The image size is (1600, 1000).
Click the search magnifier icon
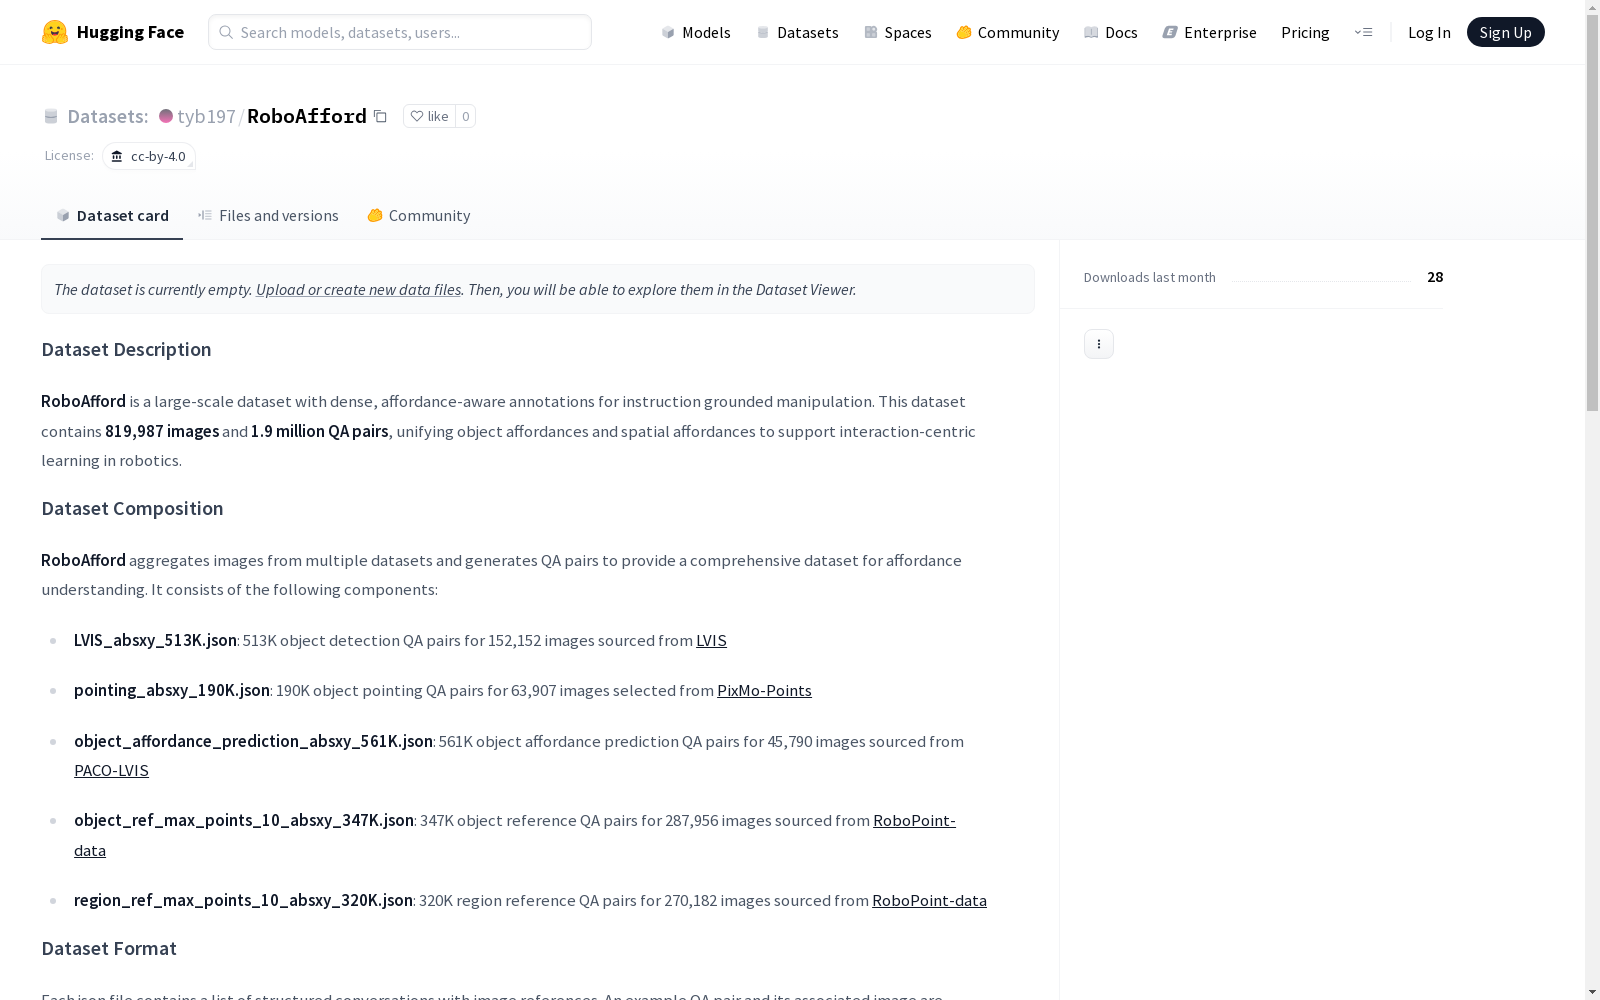pos(226,32)
